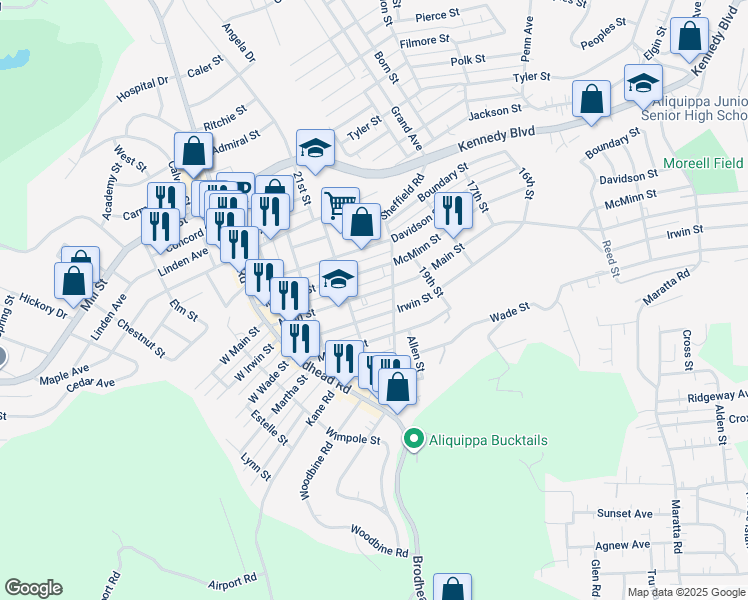
Task: Select the 16th St label
Action: [527, 183]
